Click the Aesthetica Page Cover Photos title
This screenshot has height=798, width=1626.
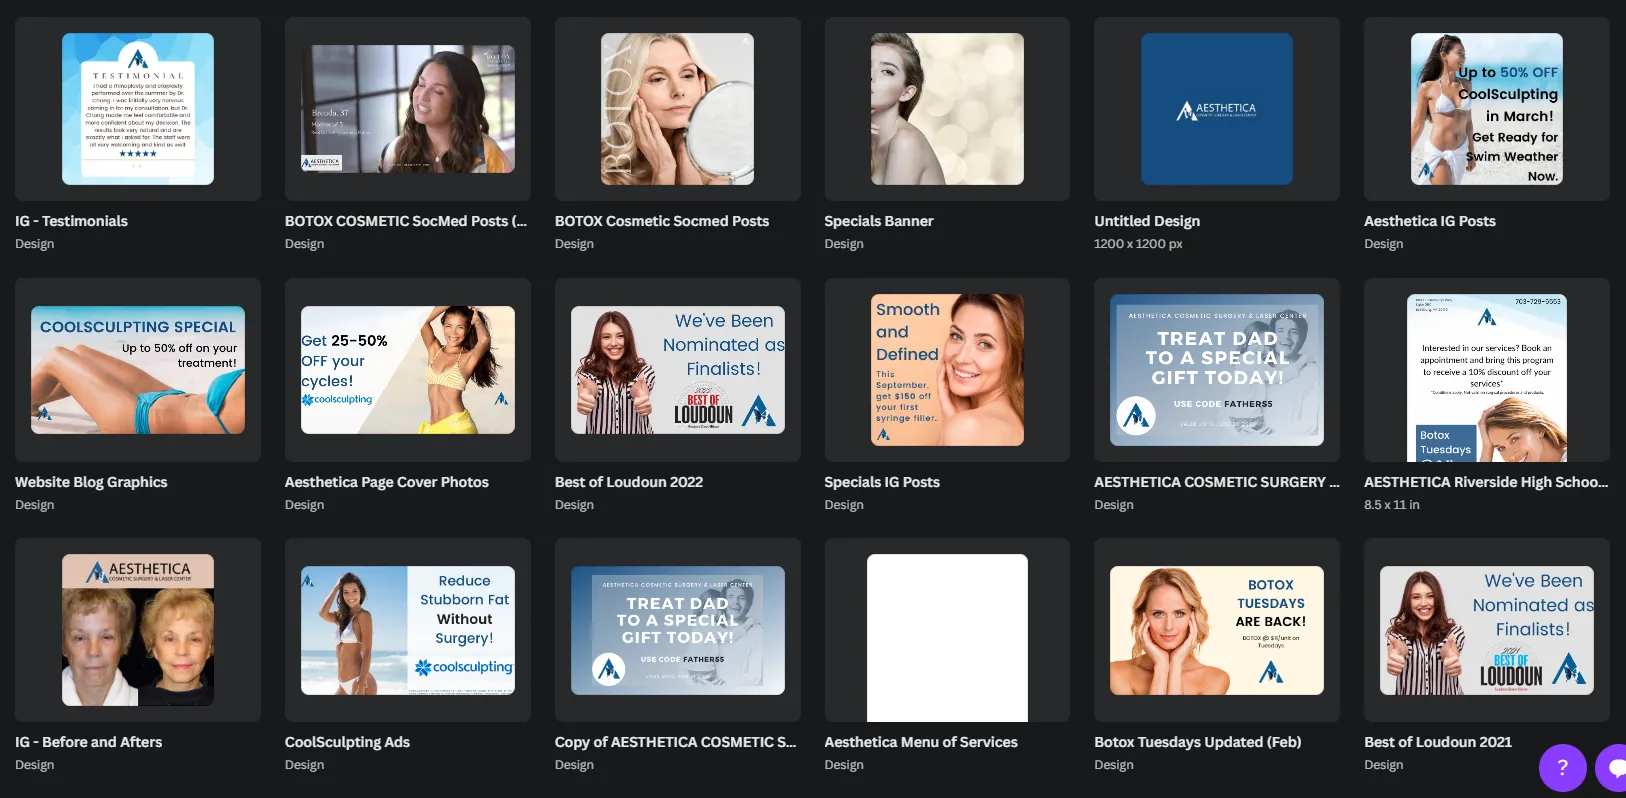click(387, 482)
